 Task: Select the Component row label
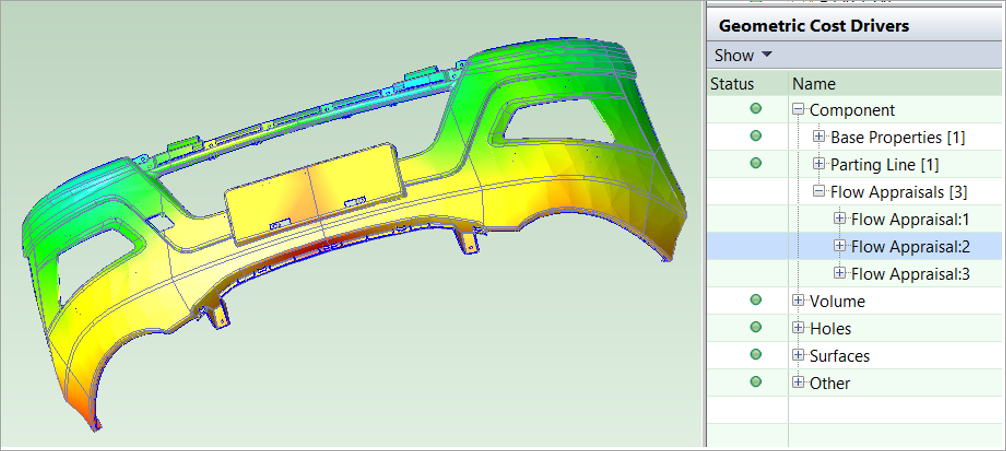pyautogui.click(x=852, y=110)
